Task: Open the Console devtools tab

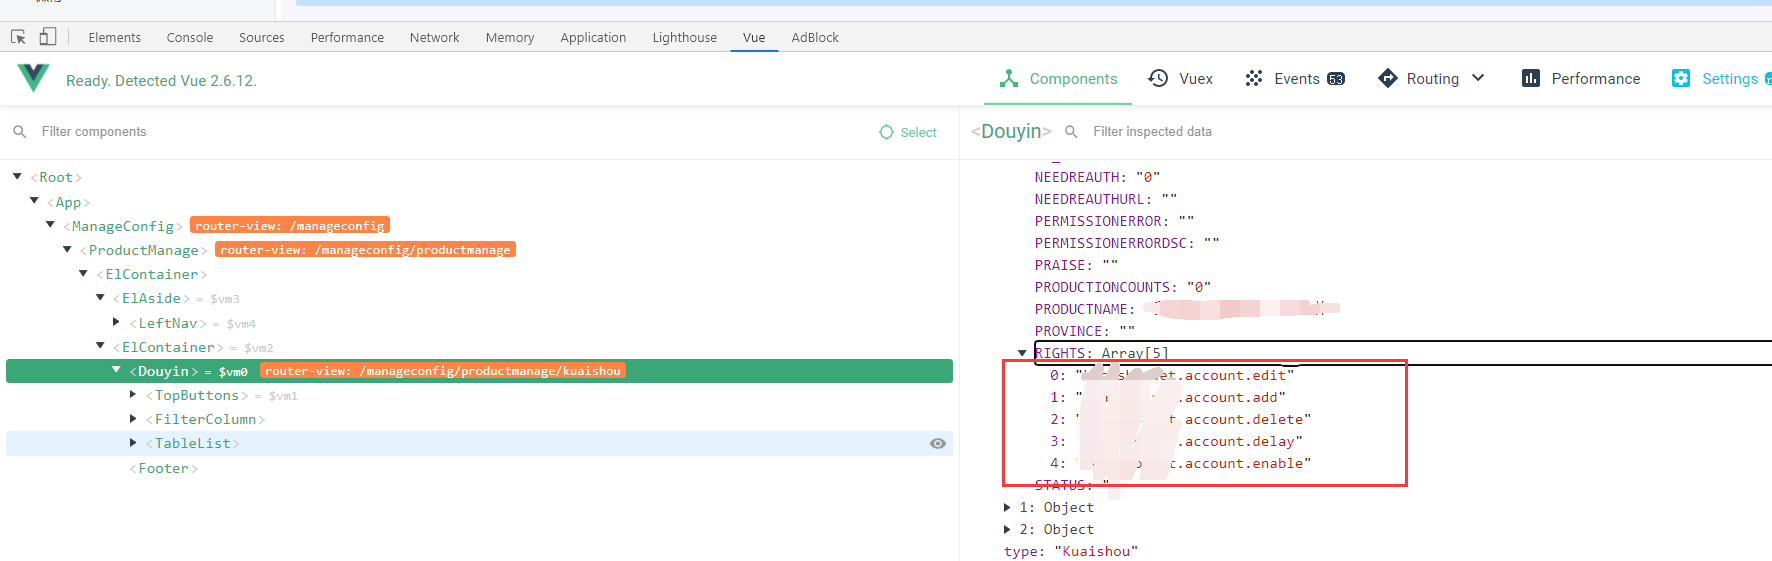Action: click(x=190, y=38)
